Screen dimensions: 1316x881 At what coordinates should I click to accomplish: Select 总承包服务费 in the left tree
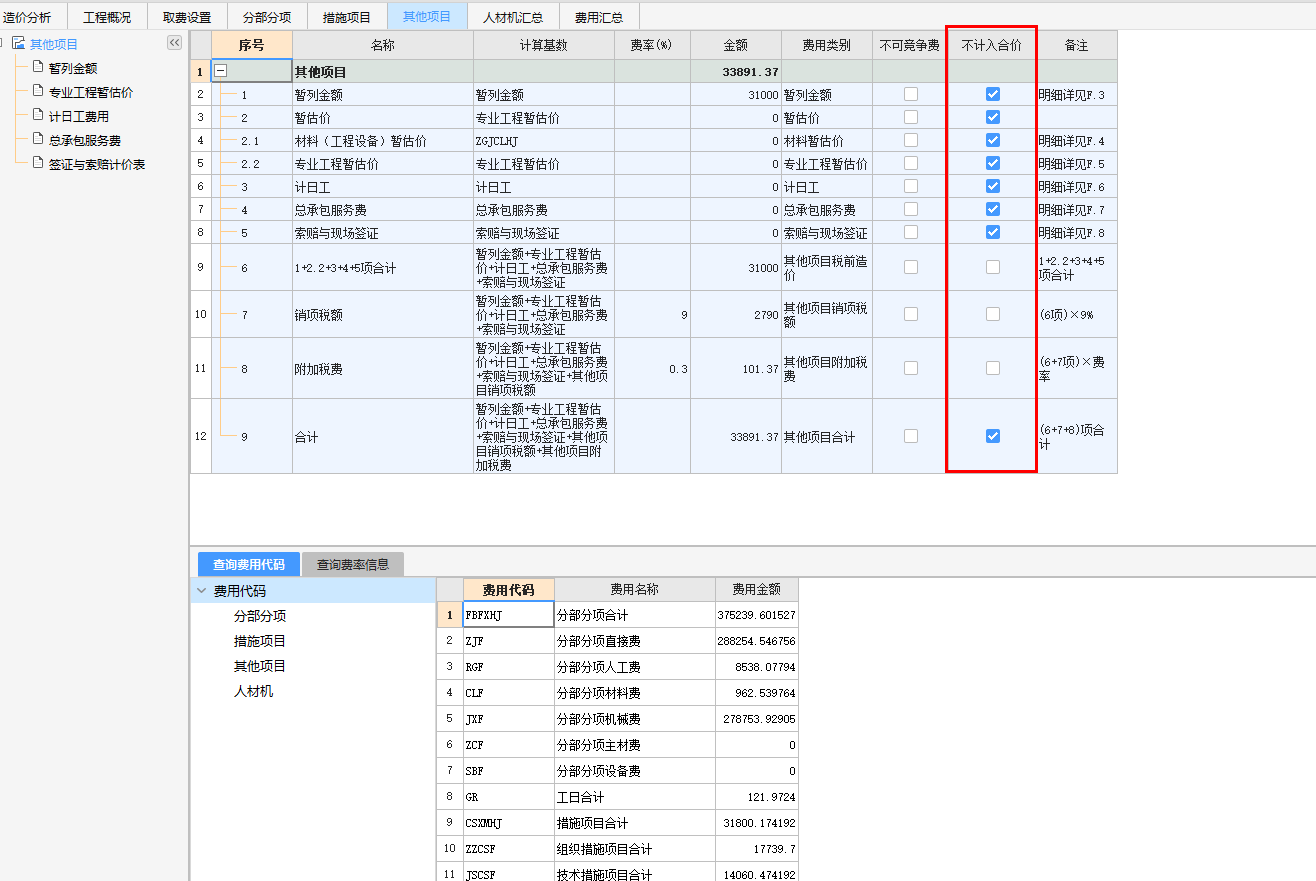[85, 140]
